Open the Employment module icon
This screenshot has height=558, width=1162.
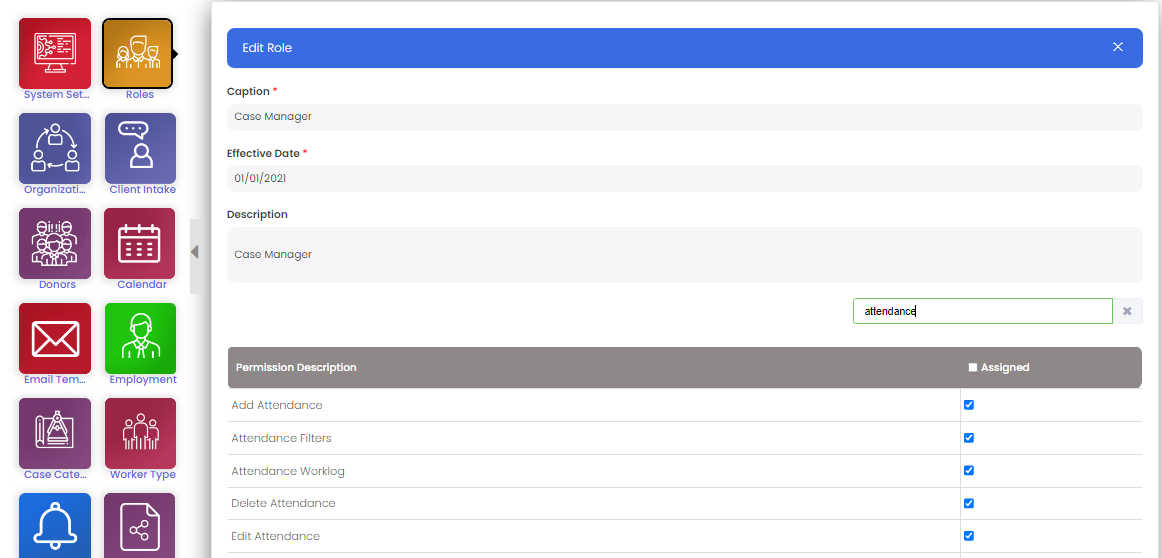(x=140, y=338)
